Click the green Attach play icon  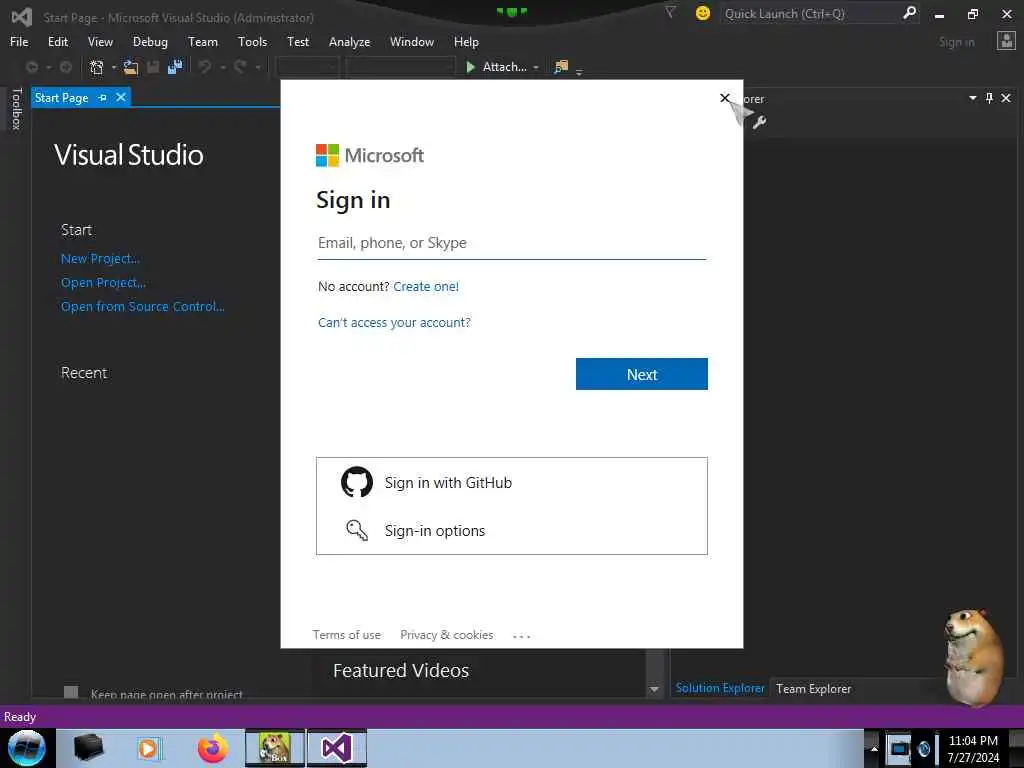[470, 67]
